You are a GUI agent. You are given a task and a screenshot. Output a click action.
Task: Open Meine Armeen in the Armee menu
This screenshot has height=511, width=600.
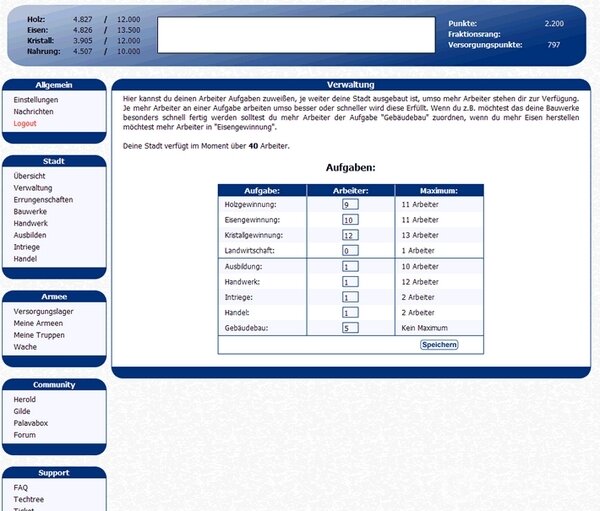click(39, 323)
